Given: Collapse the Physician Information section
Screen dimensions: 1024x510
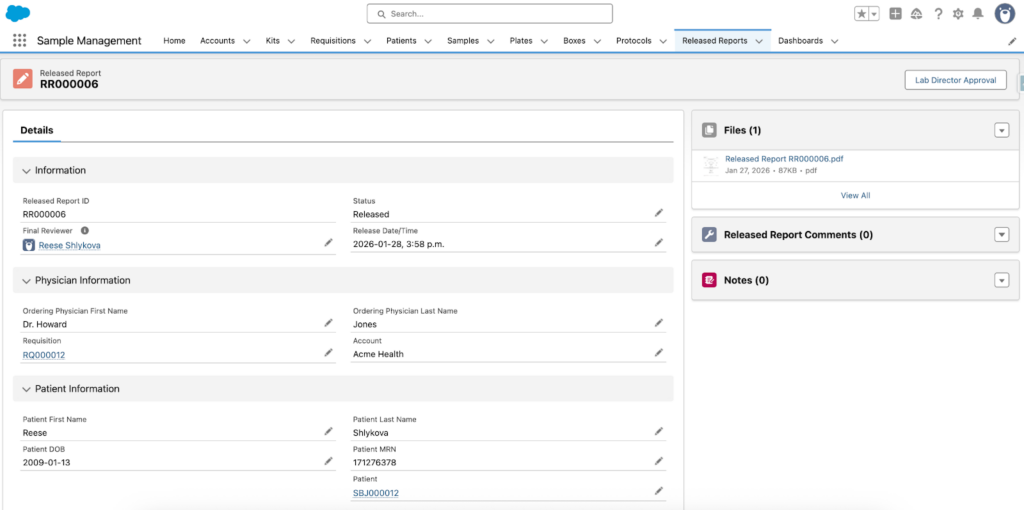Looking at the screenshot, I should click(x=26, y=281).
